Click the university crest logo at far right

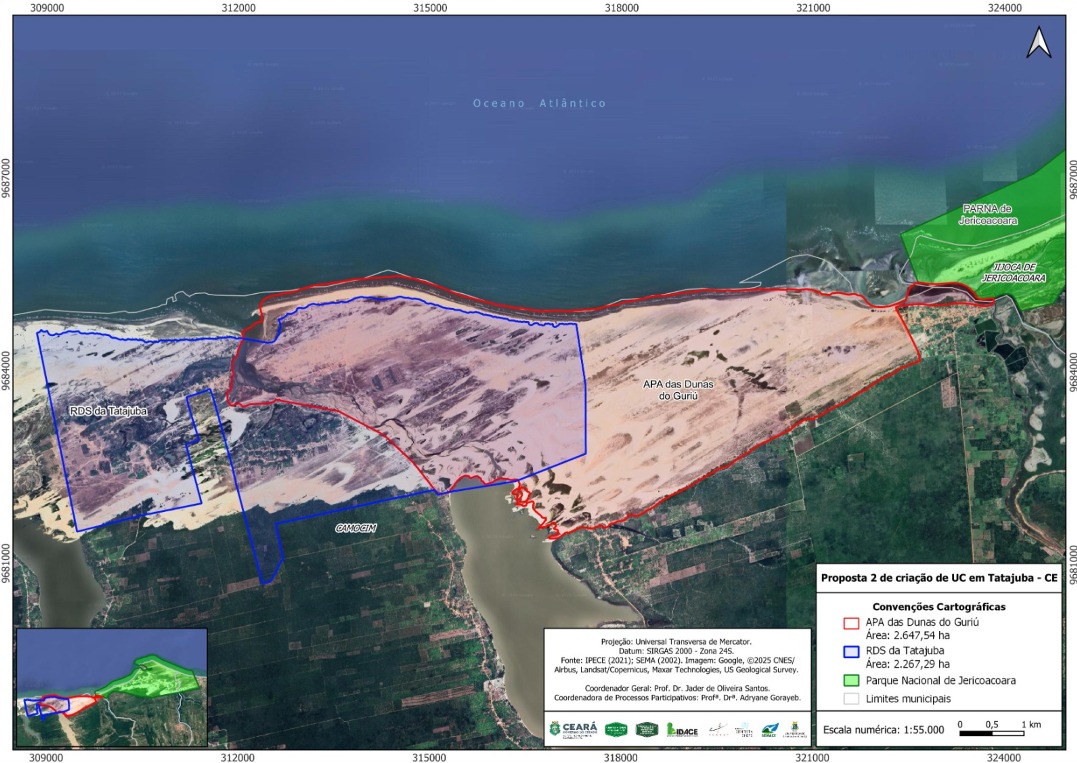click(x=795, y=728)
